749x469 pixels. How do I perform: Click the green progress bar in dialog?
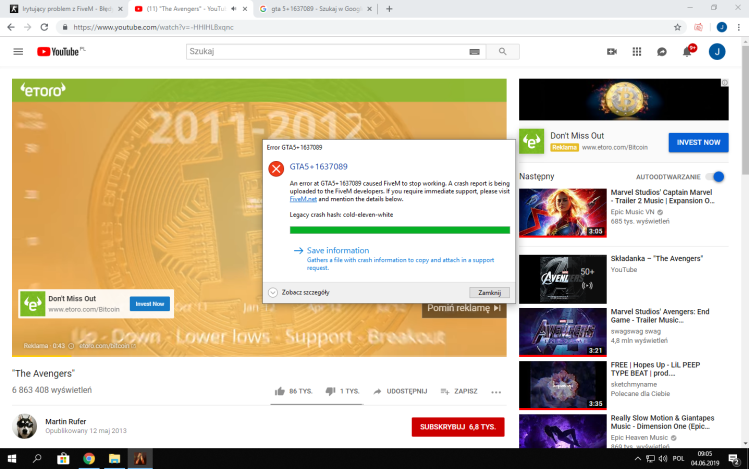tap(399, 230)
